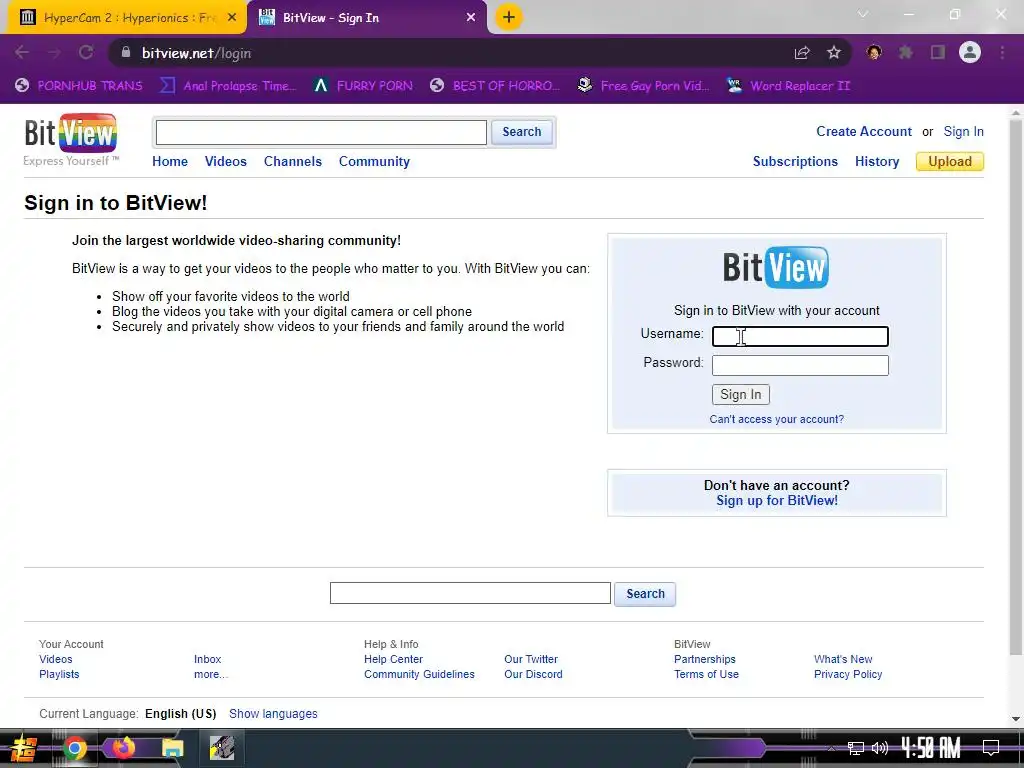Open File Explorer from the taskbar
This screenshot has width=1024, height=768.
tap(172, 748)
